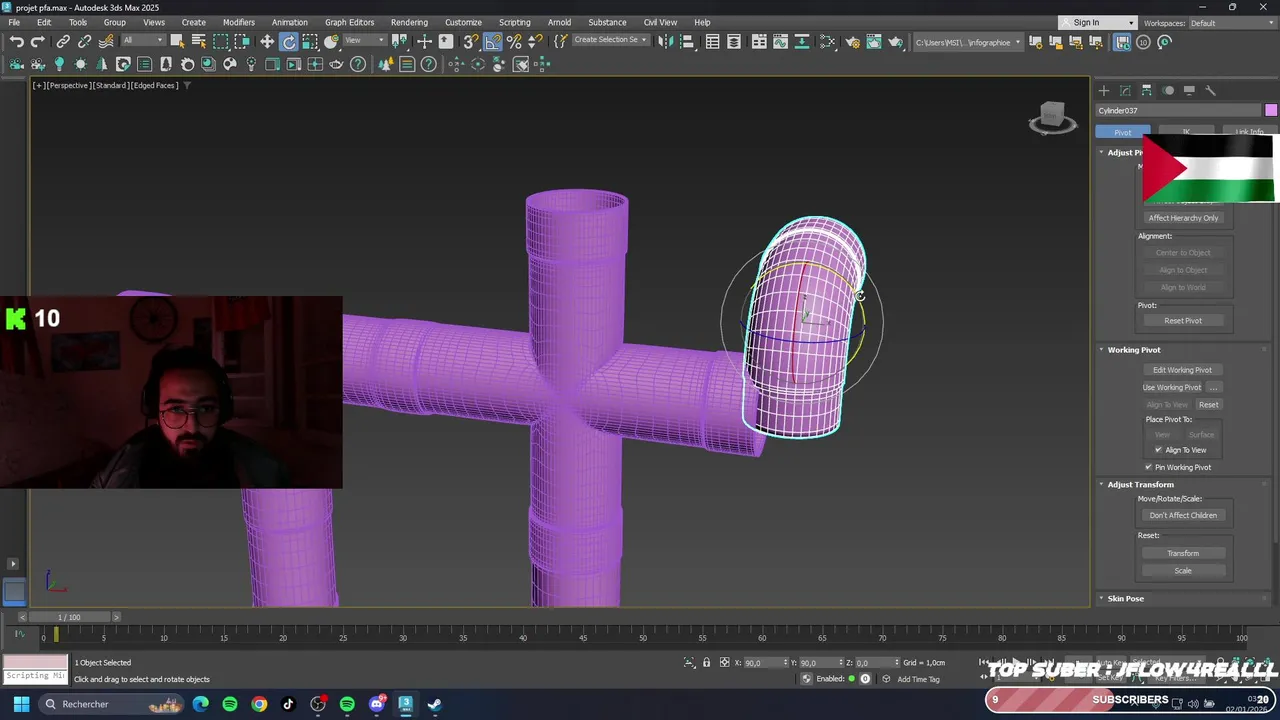This screenshot has height=720, width=1280.
Task: Uncheck the Align To View checkbox
Action: (x=1158, y=450)
